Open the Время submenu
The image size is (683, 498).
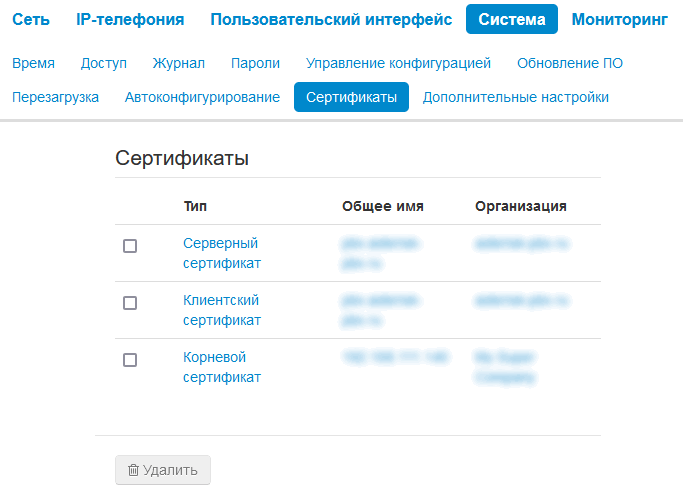point(34,63)
